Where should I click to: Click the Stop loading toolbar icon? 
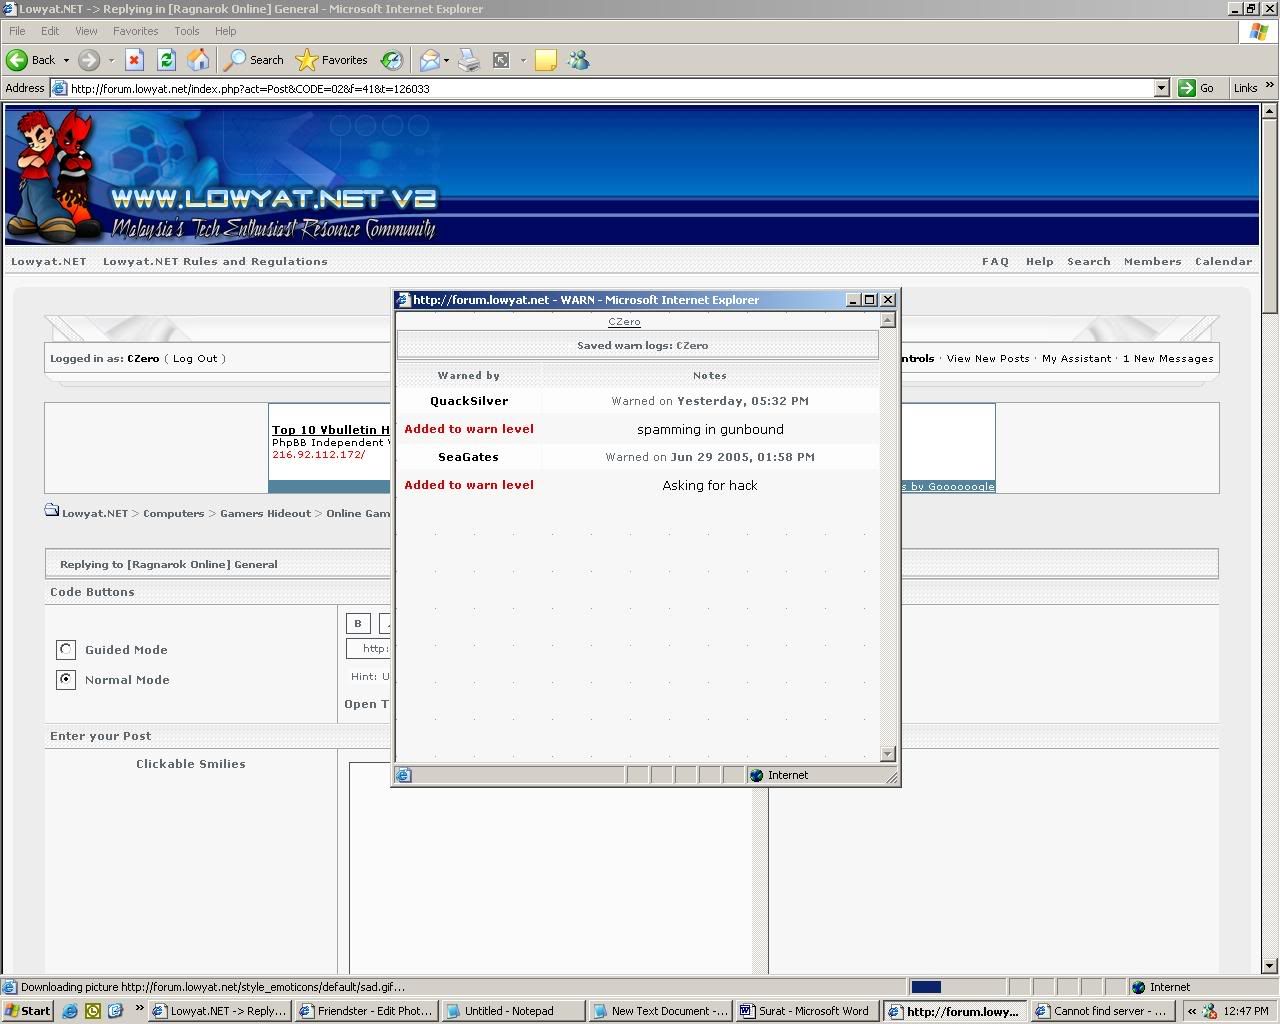[x=134, y=60]
